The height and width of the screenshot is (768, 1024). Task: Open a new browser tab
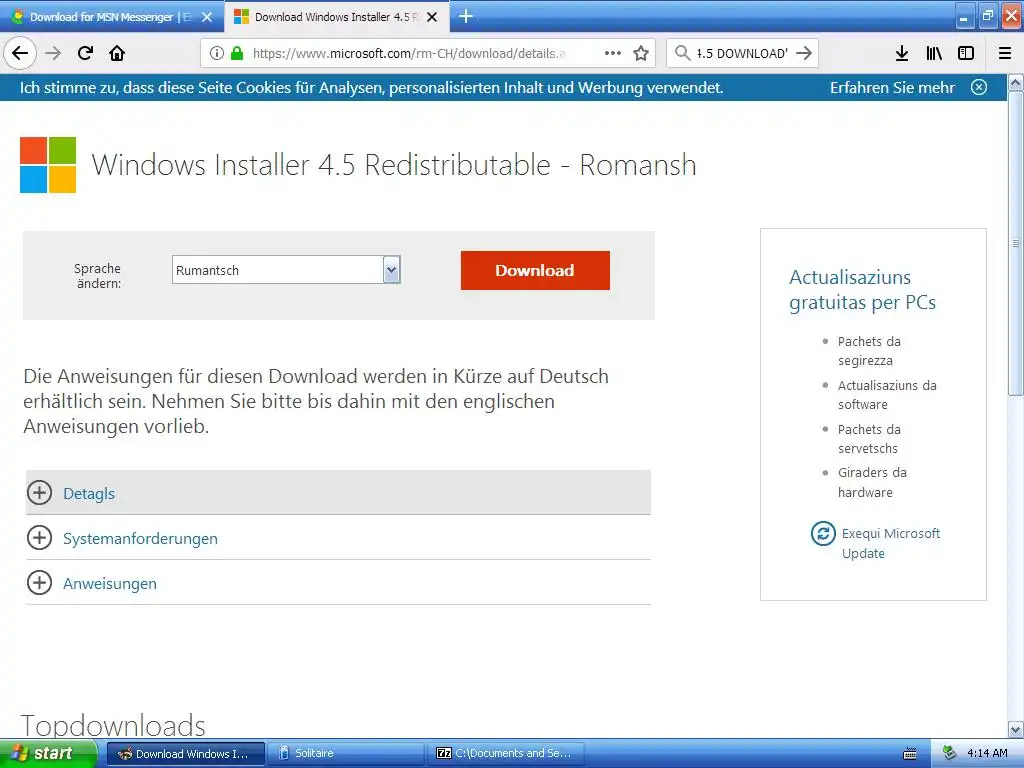click(466, 16)
